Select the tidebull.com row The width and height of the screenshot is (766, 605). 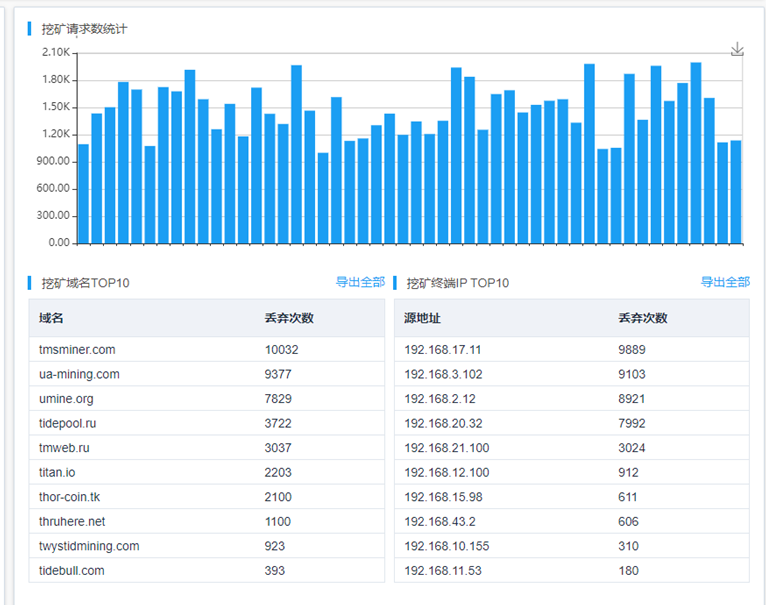71,570
